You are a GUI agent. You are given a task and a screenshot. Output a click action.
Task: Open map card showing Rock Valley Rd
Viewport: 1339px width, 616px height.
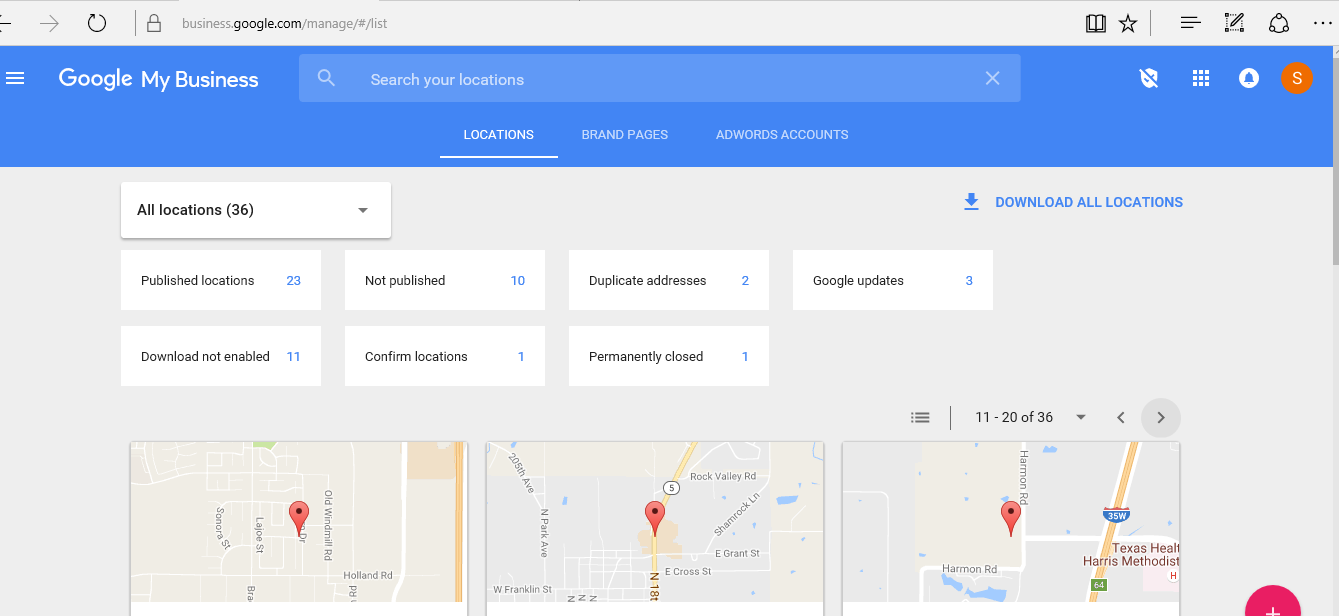tap(655, 523)
